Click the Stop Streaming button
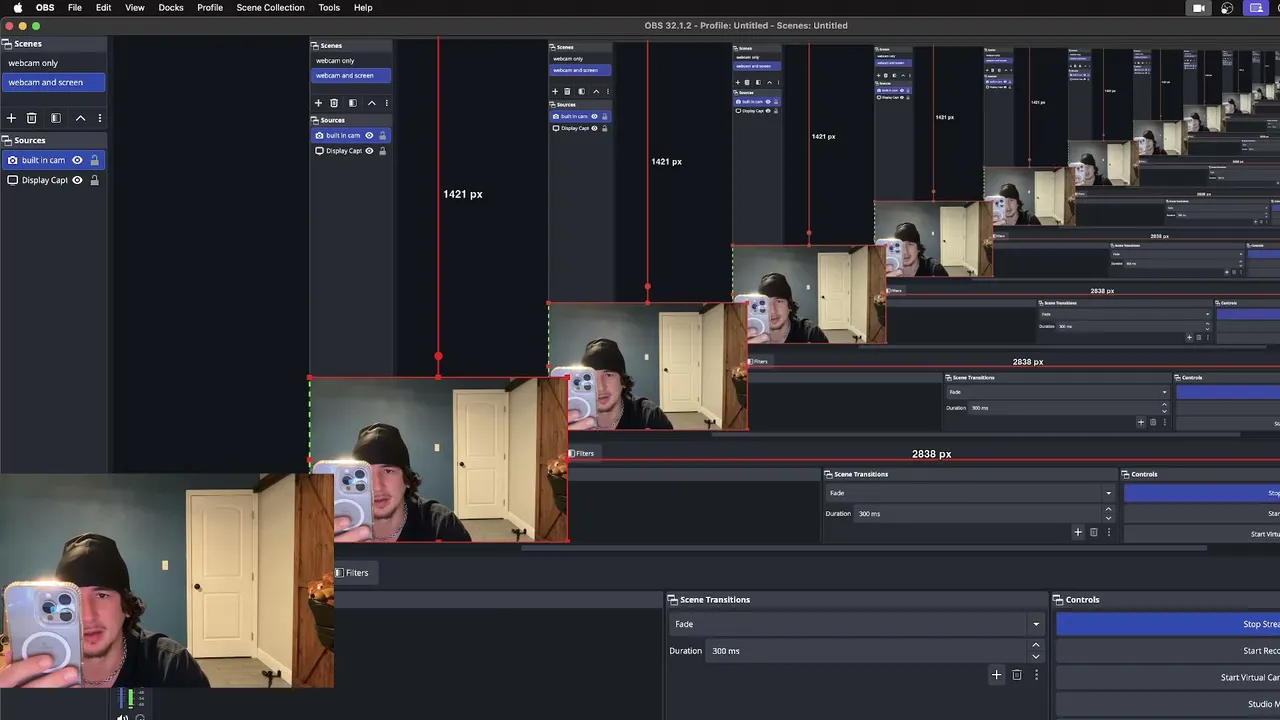Image resolution: width=1280 pixels, height=720 pixels. coord(1168,624)
